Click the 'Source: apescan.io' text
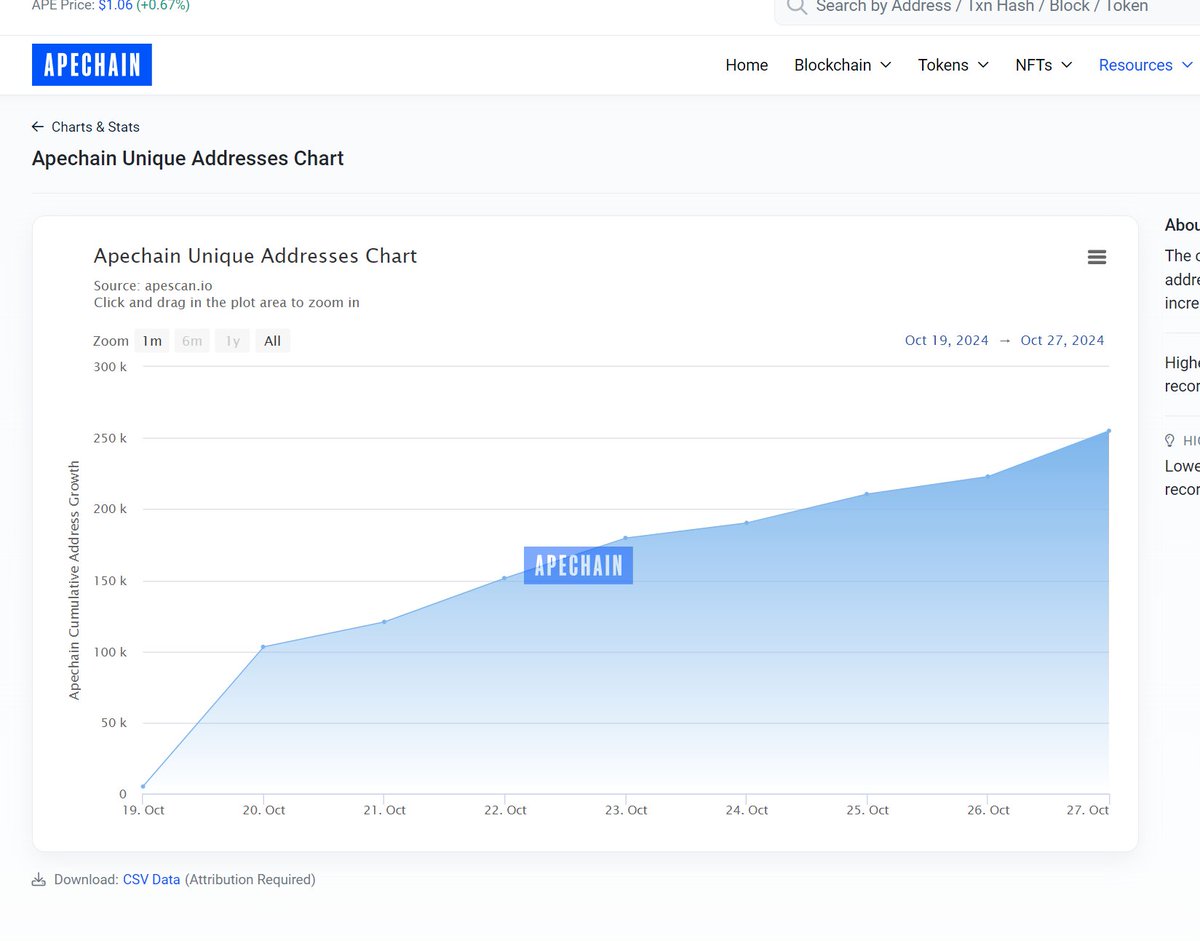This screenshot has height=941, width=1200. tap(153, 286)
